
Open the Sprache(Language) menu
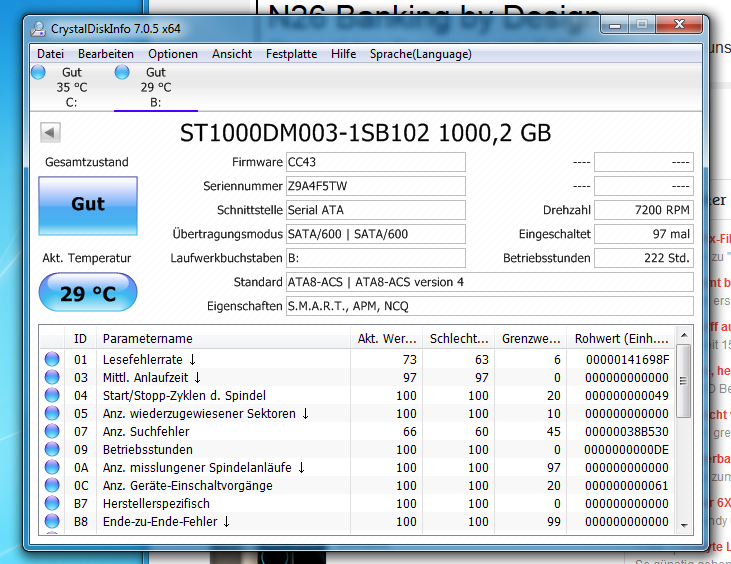click(x=421, y=54)
